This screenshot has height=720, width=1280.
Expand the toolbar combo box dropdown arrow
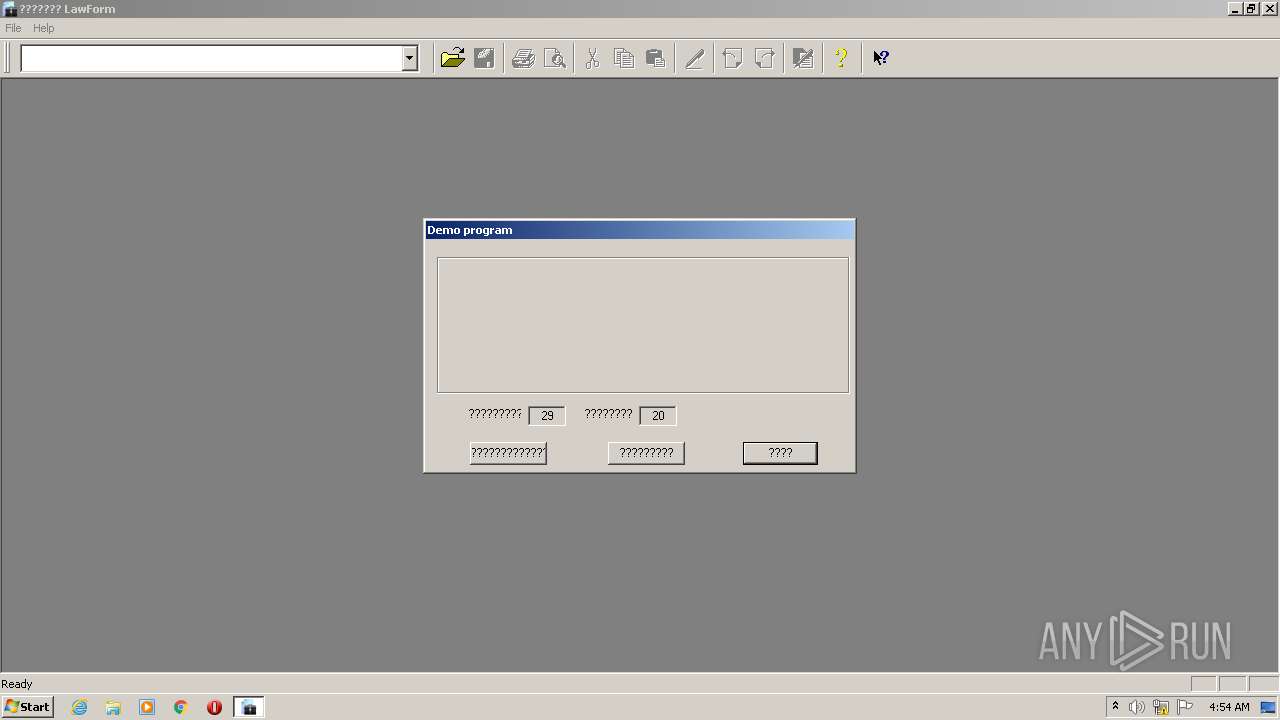(409, 59)
